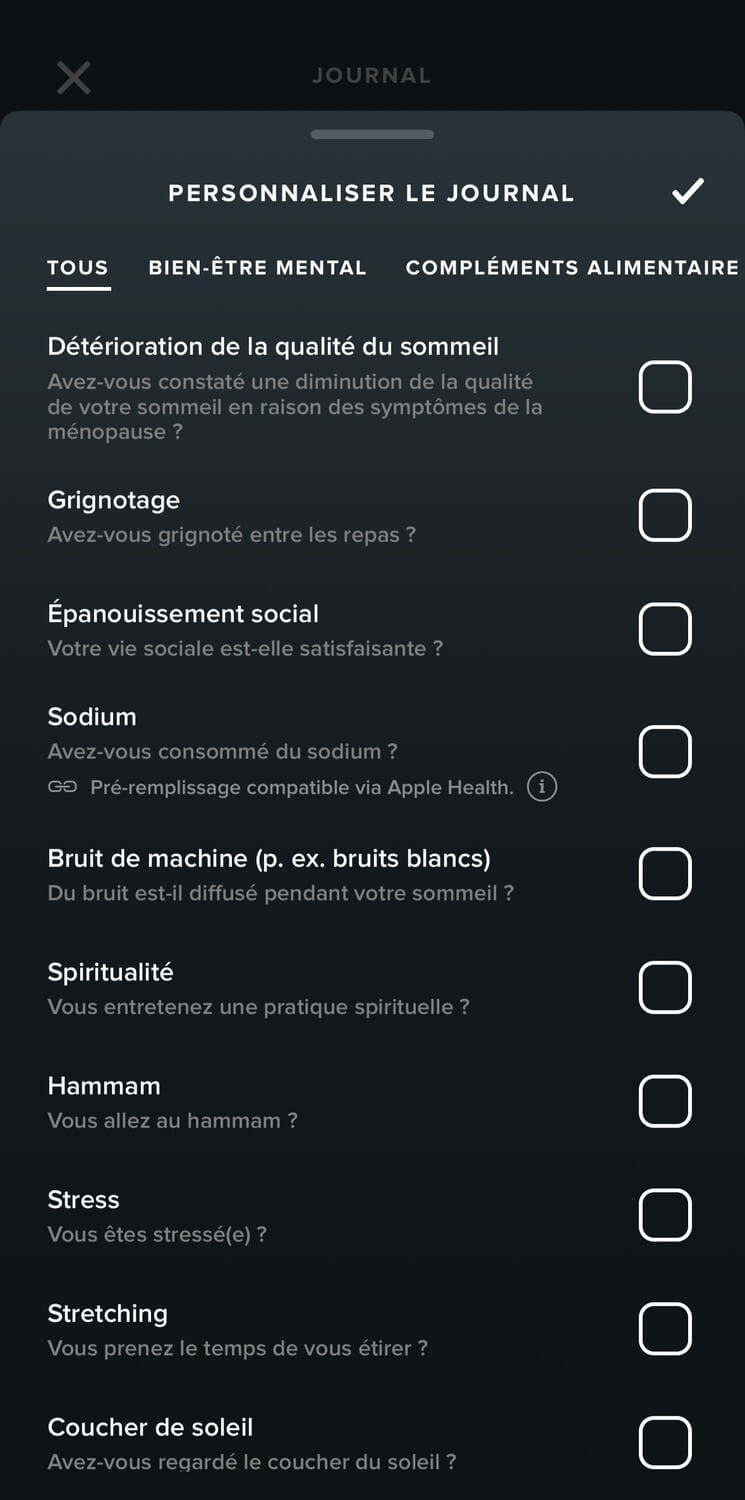Check the Bruit de machine box
The height and width of the screenshot is (1500, 745).
[x=665, y=873]
